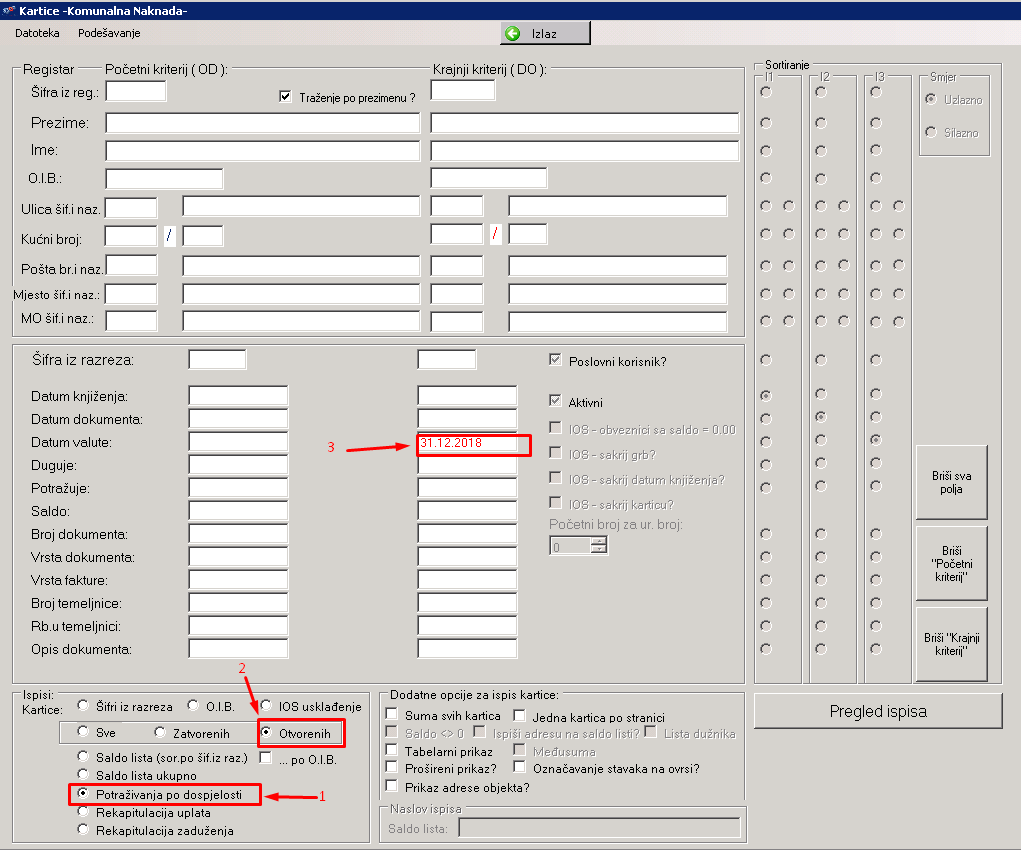The image size is (1021, 850).
Task: Check the Tabelarni prikaz option
Action: tap(392, 751)
